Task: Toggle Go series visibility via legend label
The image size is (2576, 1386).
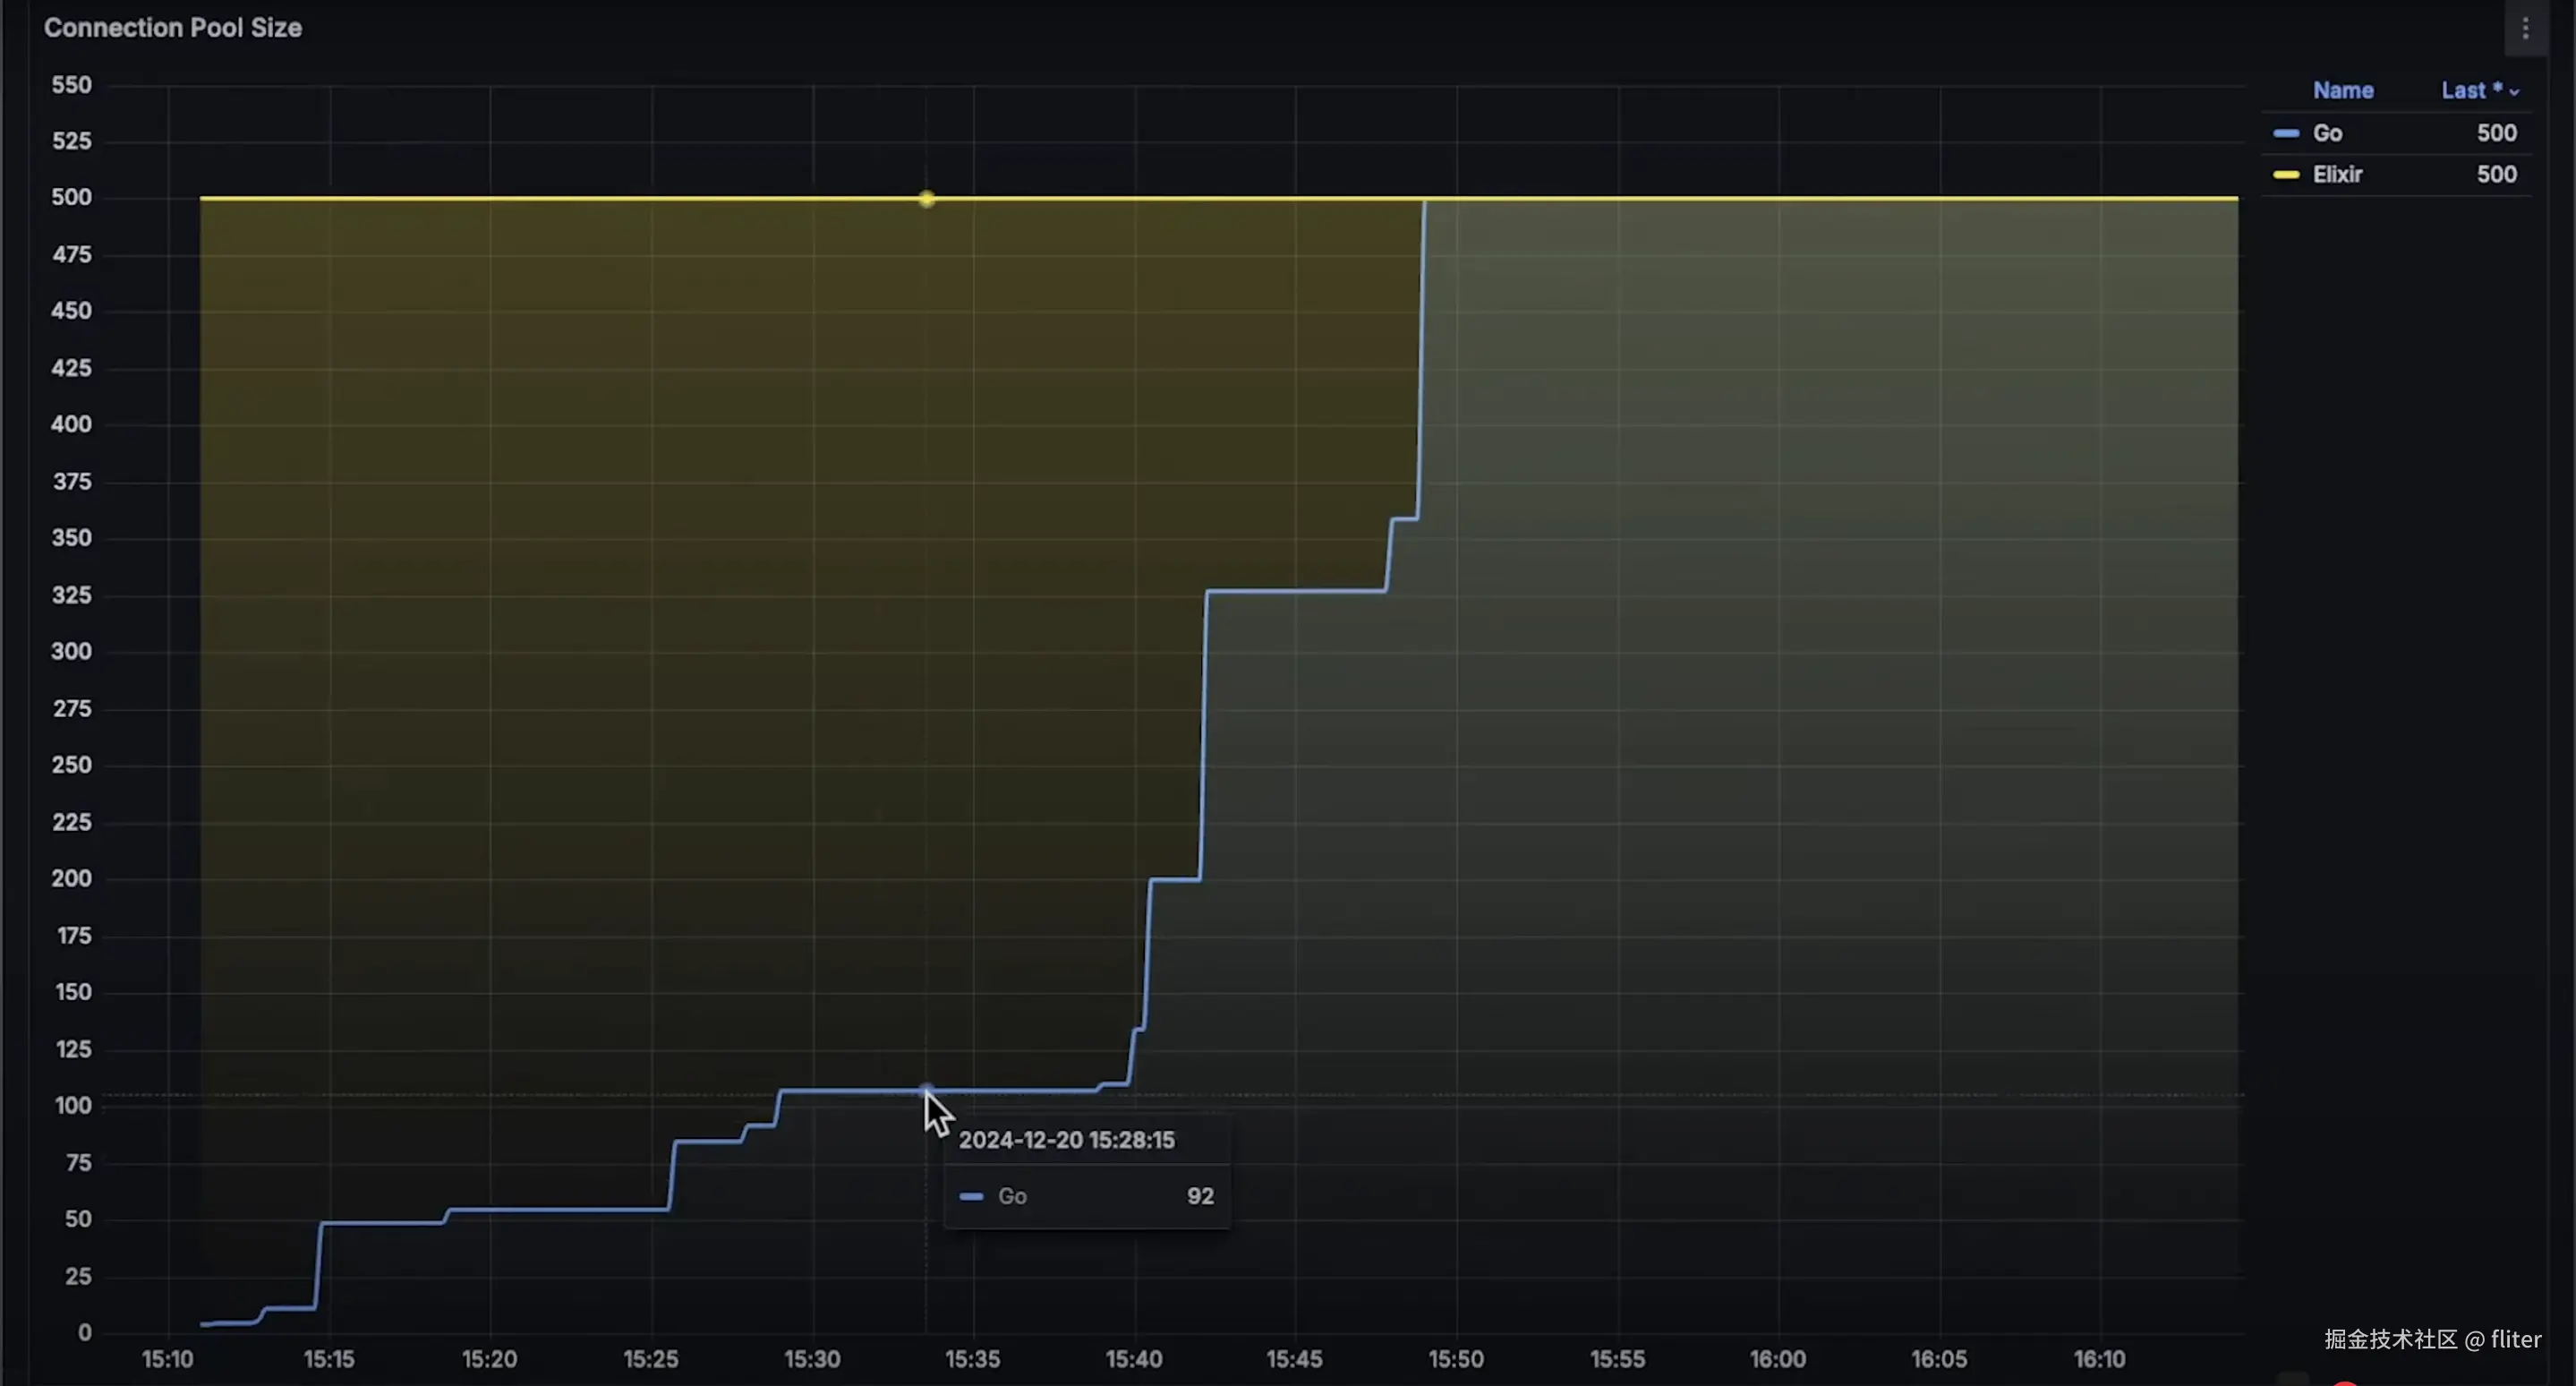Action: point(2327,133)
